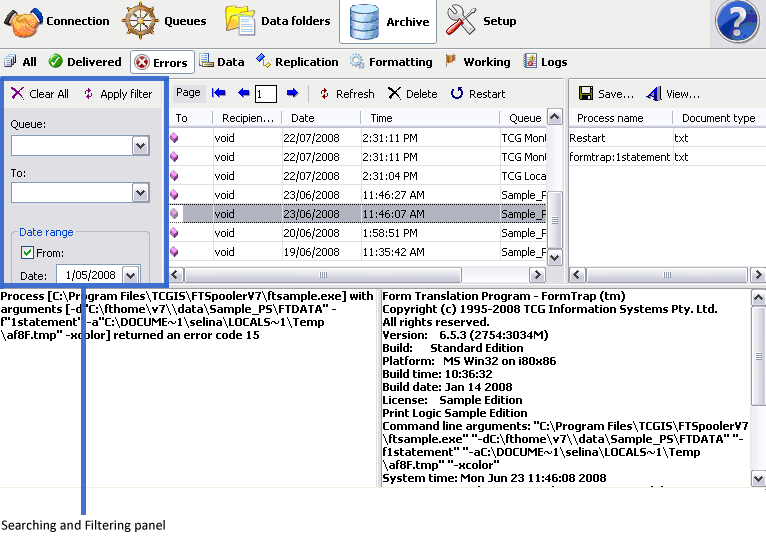Click the page number input field
Viewport: 766px width, 550px height.
[265, 94]
